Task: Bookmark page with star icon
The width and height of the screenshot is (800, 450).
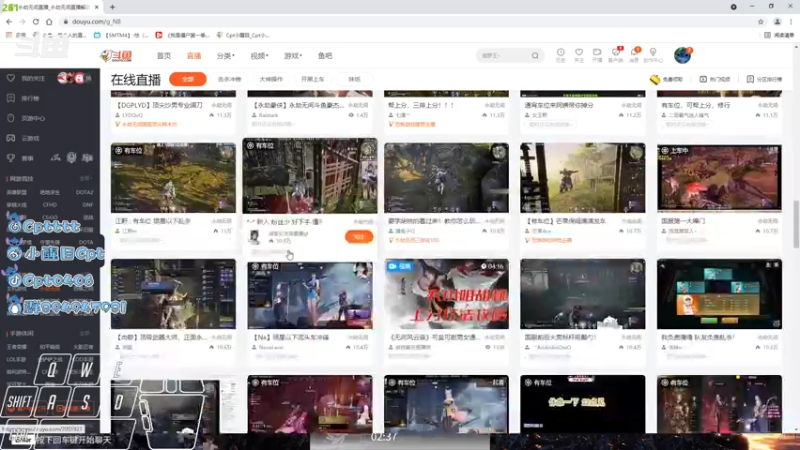Action: coord(761,21)
